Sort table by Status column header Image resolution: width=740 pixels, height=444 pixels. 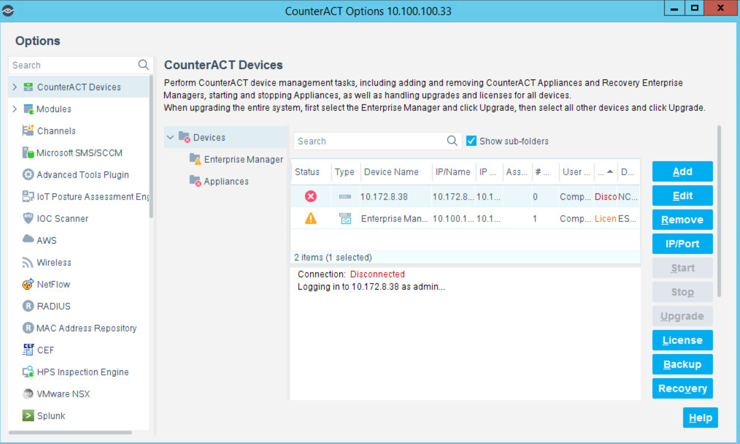[x=307, y=172]
